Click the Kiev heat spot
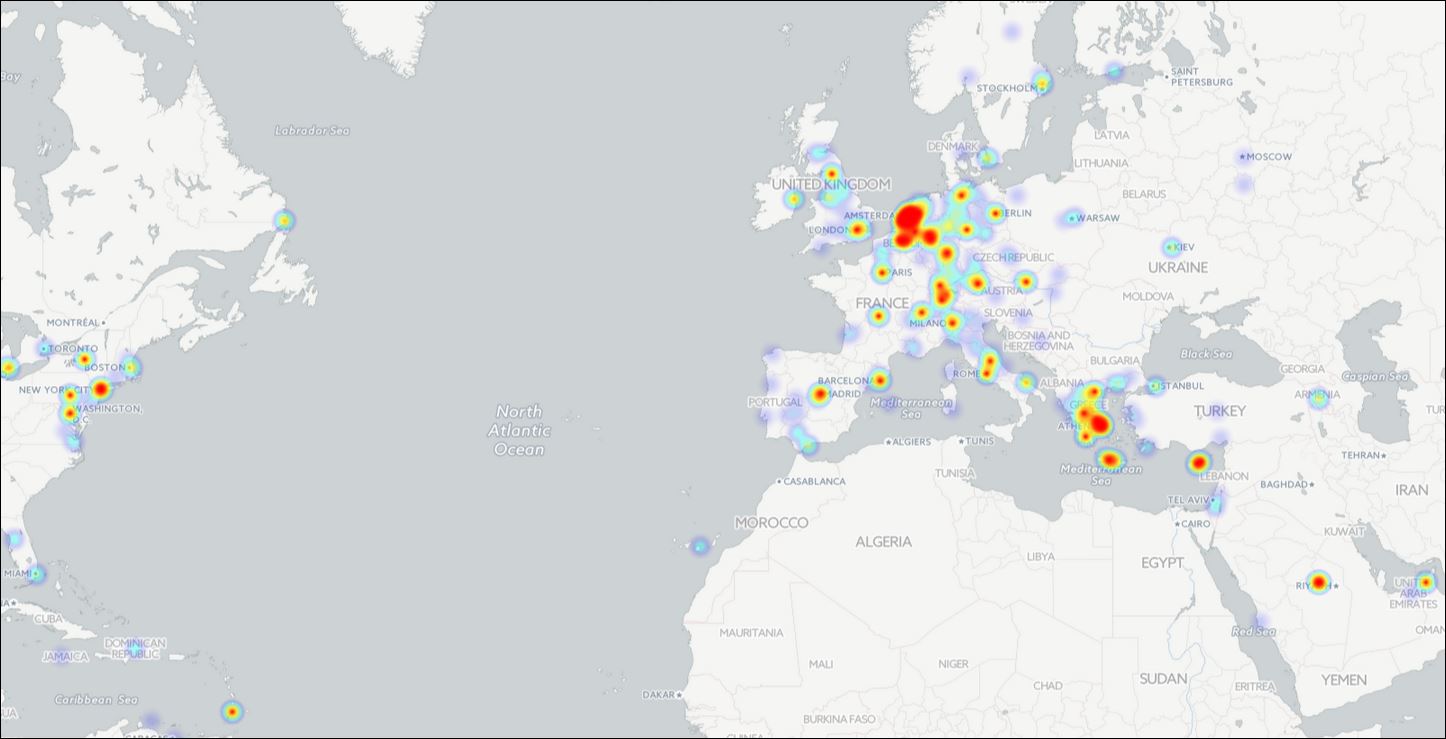1446x739 pixels. pyautogui.click(x=1171, y=247)
